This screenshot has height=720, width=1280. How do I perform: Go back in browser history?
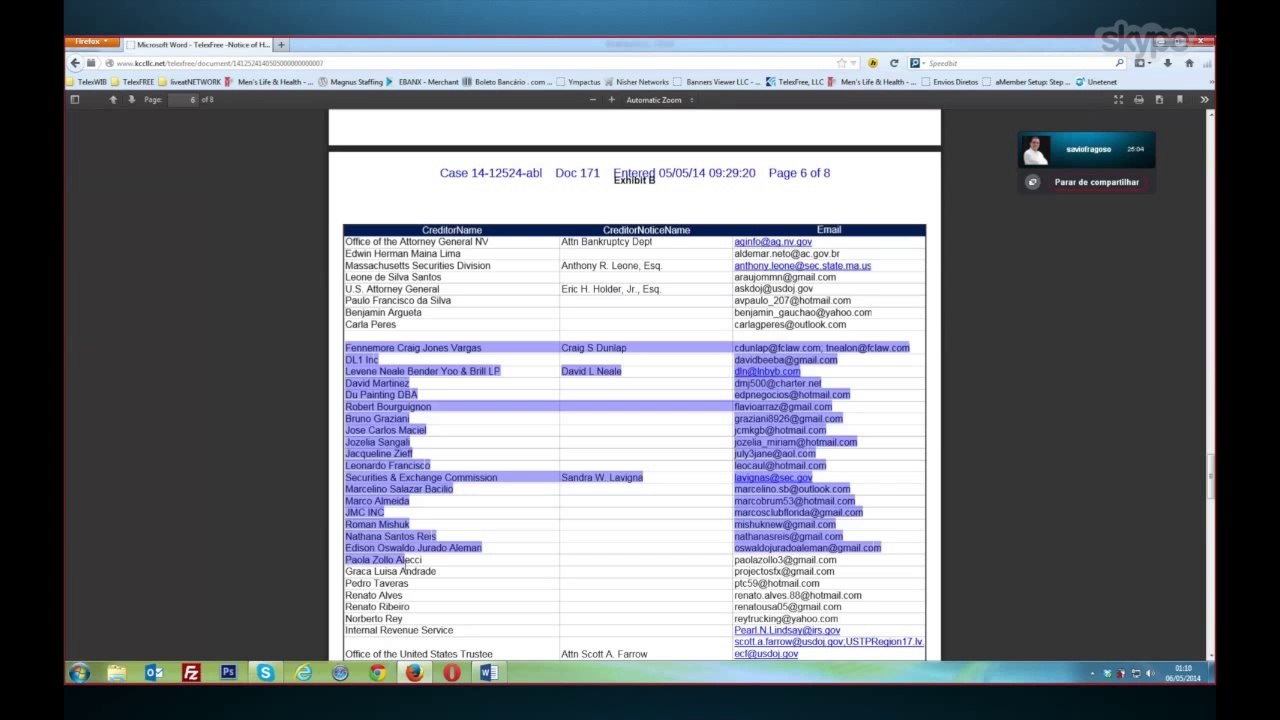75,63
